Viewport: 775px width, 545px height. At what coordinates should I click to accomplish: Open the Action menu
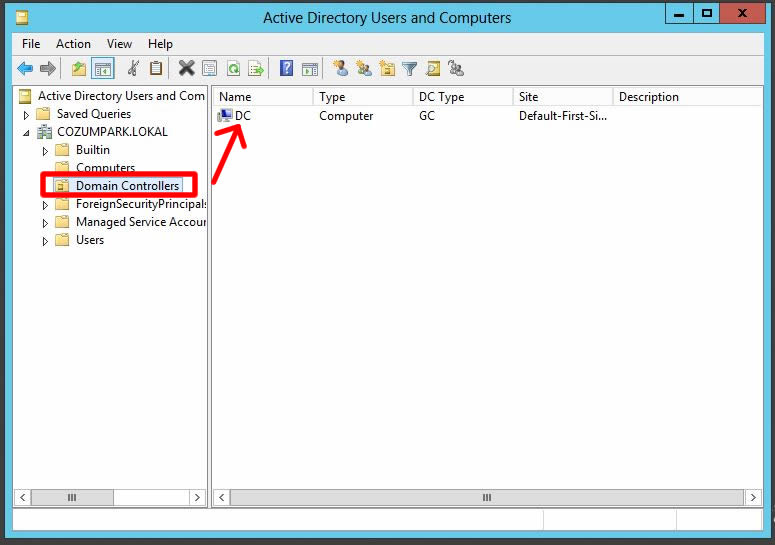point(73,44)
